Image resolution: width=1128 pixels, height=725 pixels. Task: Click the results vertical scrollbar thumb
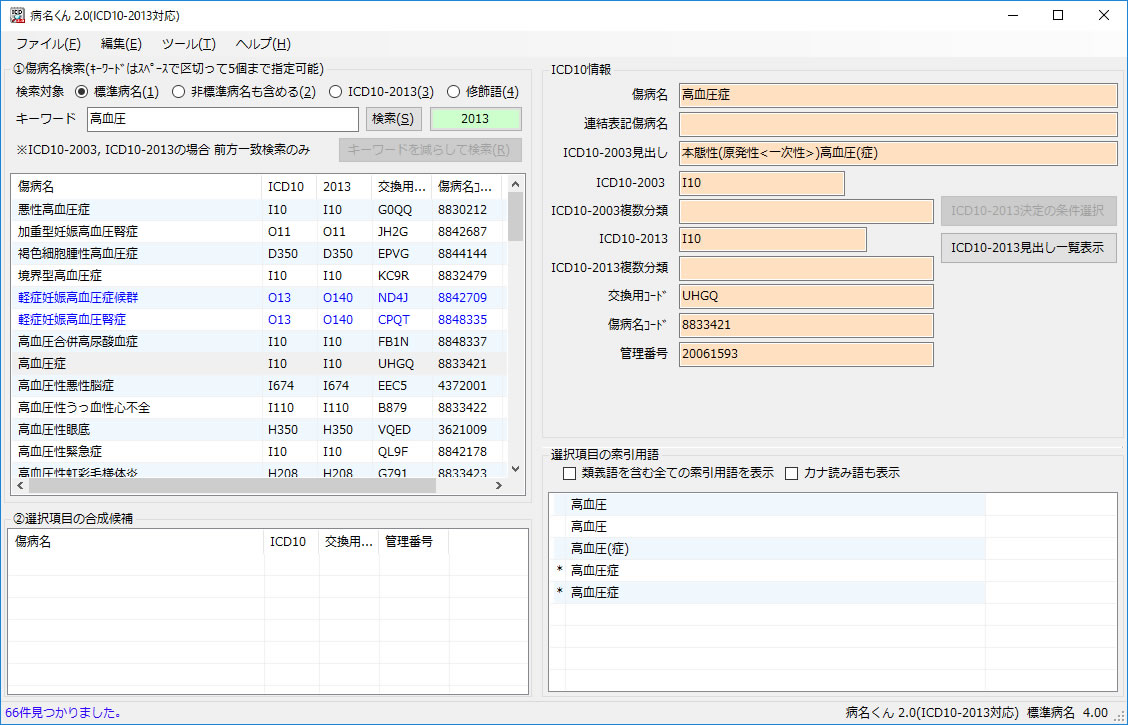pyautogui.click(x=516, y=217)
